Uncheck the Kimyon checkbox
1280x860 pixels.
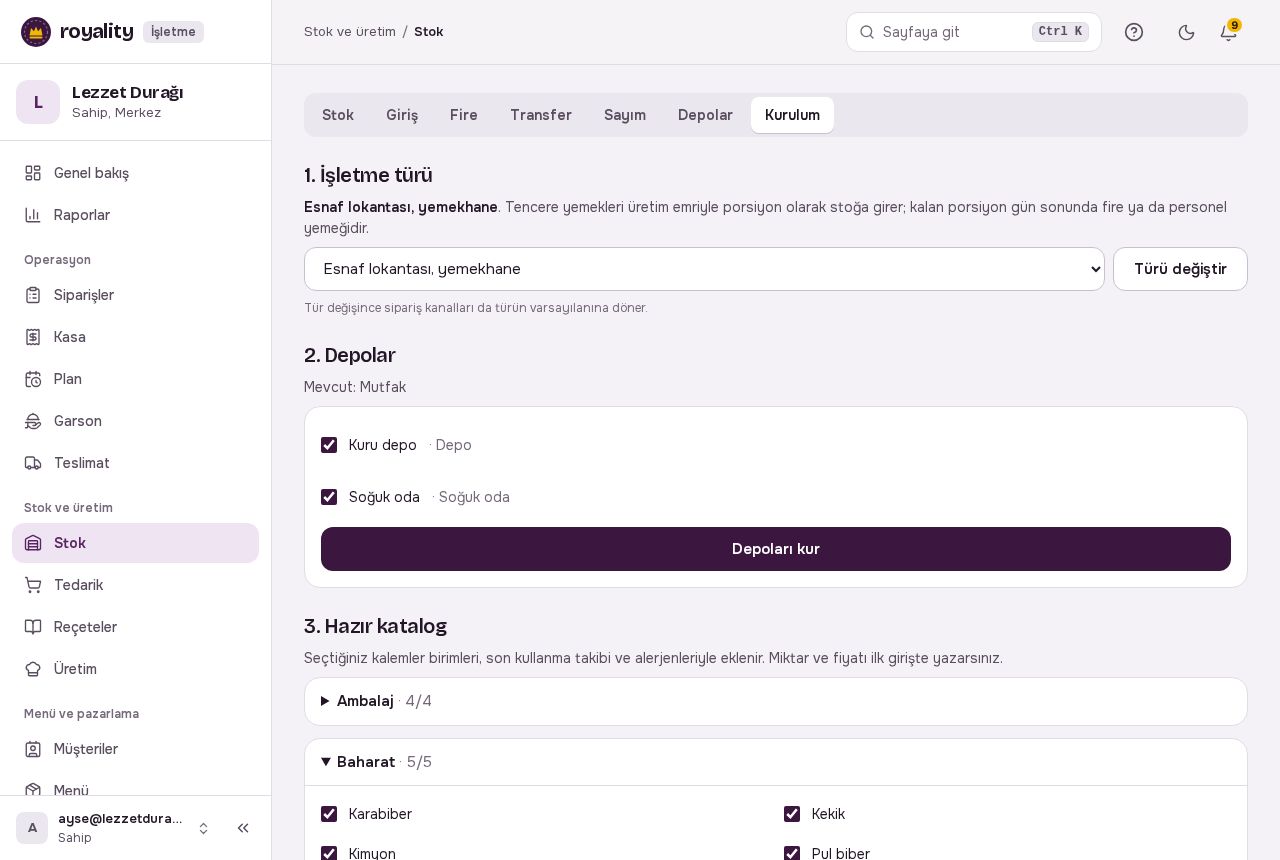(x=329, y=854)
